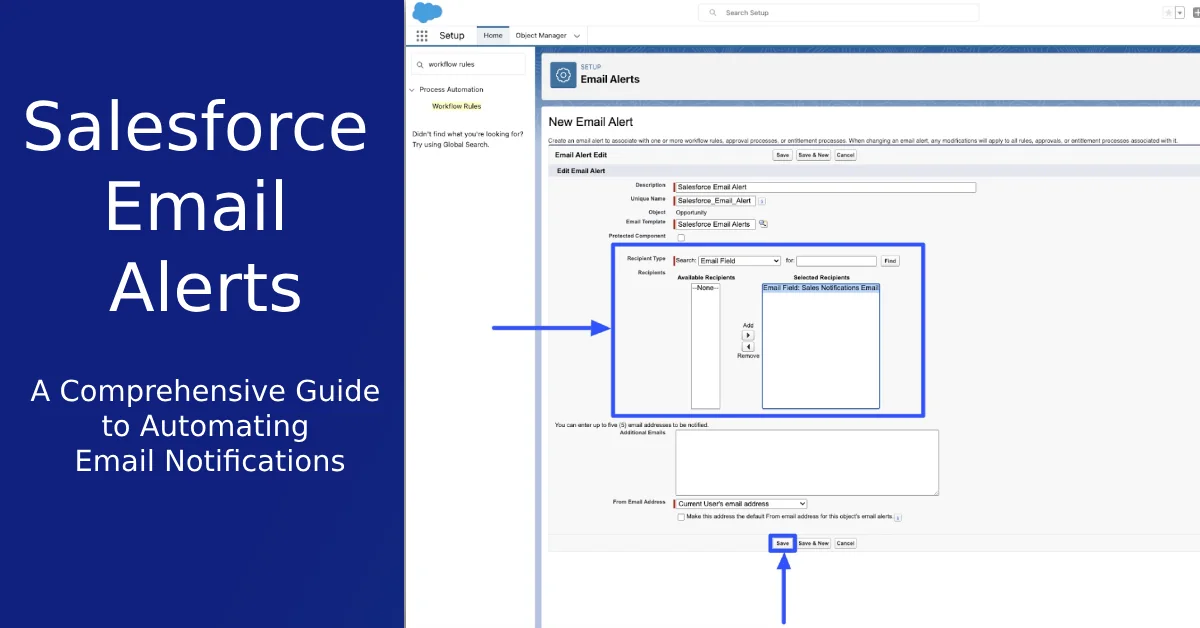Click the Email Template lookup icon
Screen dimensions: 1200x628
tap(763, 224)
